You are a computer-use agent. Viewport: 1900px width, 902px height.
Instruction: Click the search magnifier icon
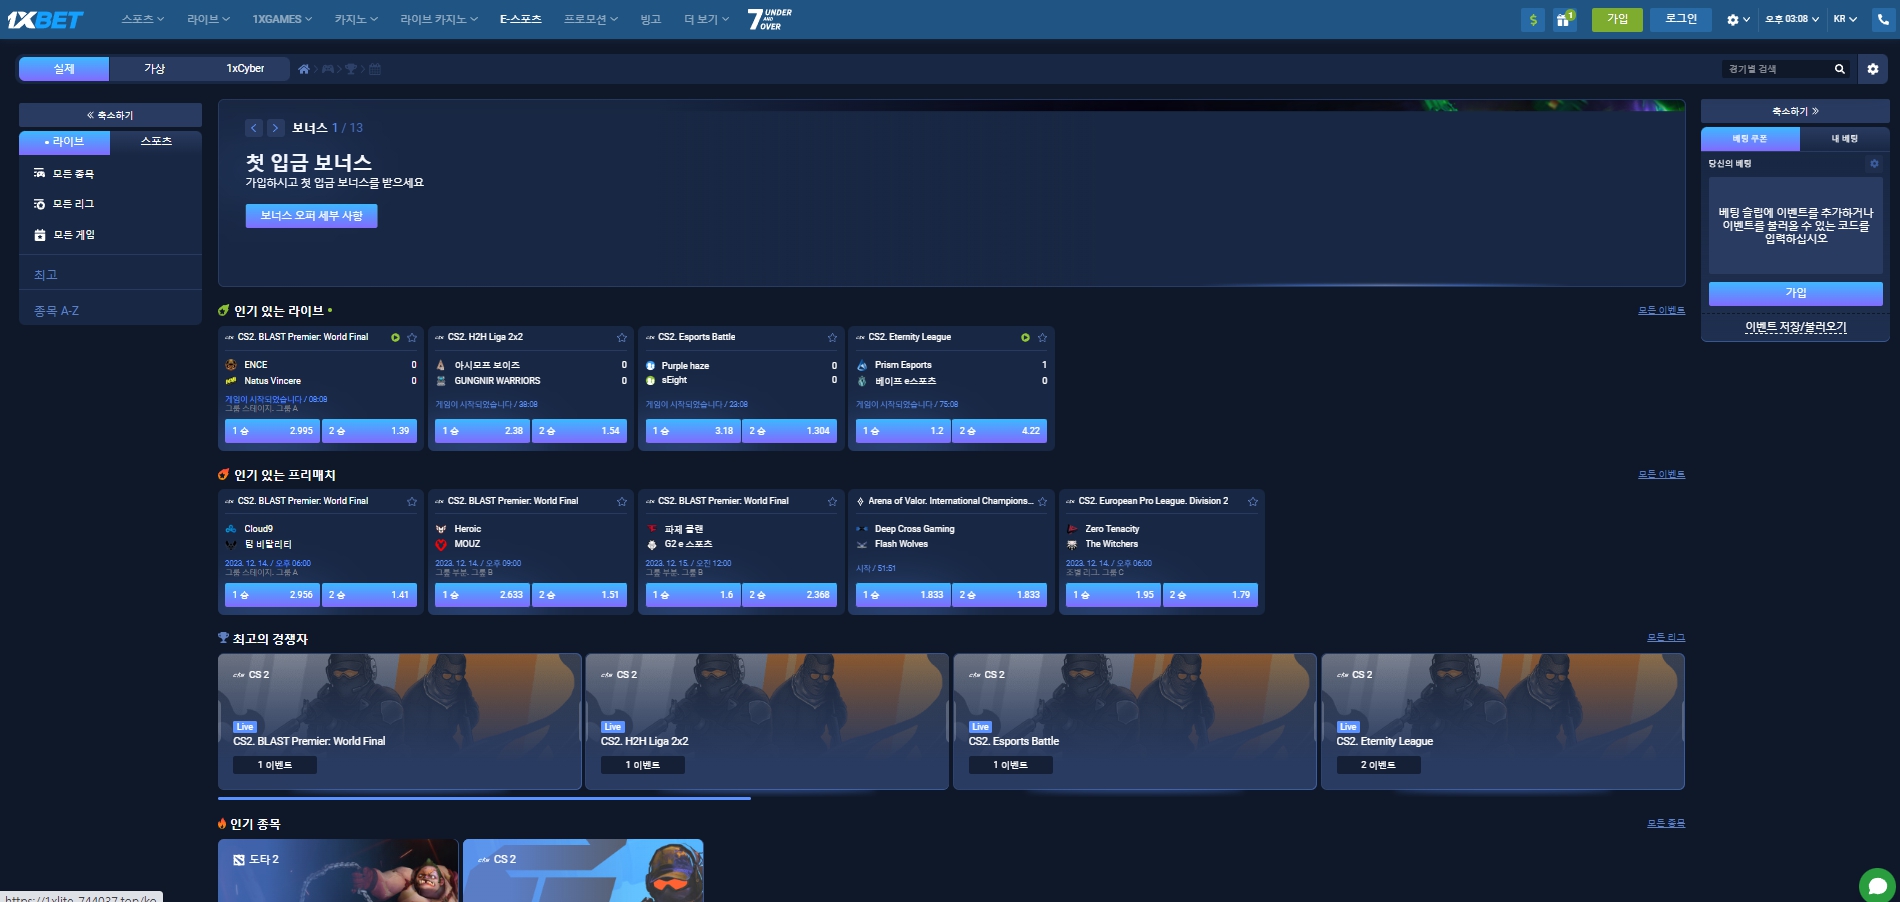tap(1839, 69)
